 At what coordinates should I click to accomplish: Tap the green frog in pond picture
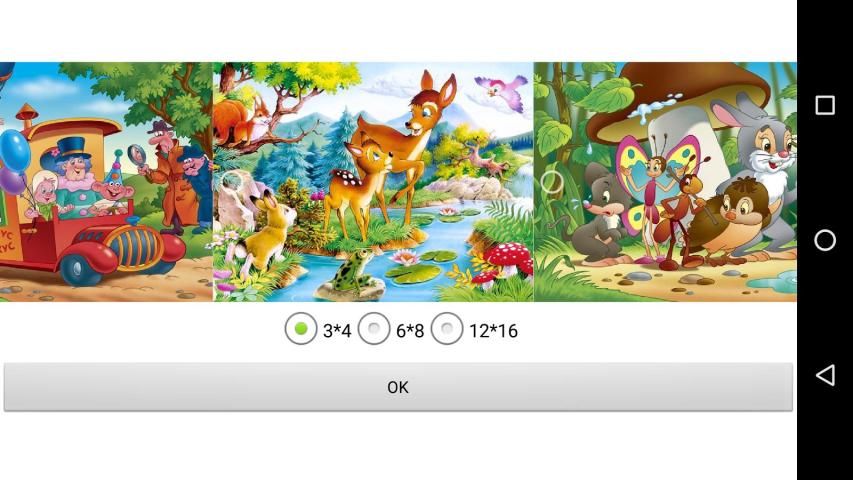point(354,270)
